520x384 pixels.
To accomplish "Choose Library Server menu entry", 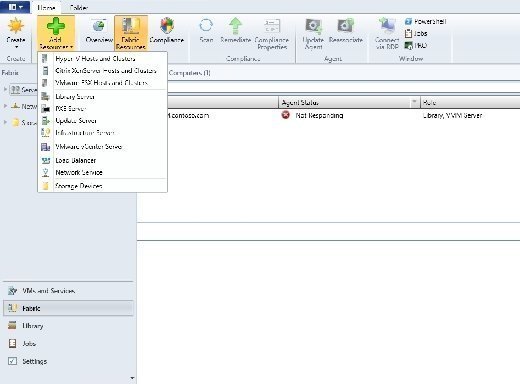I will click(x=103, y=97).
